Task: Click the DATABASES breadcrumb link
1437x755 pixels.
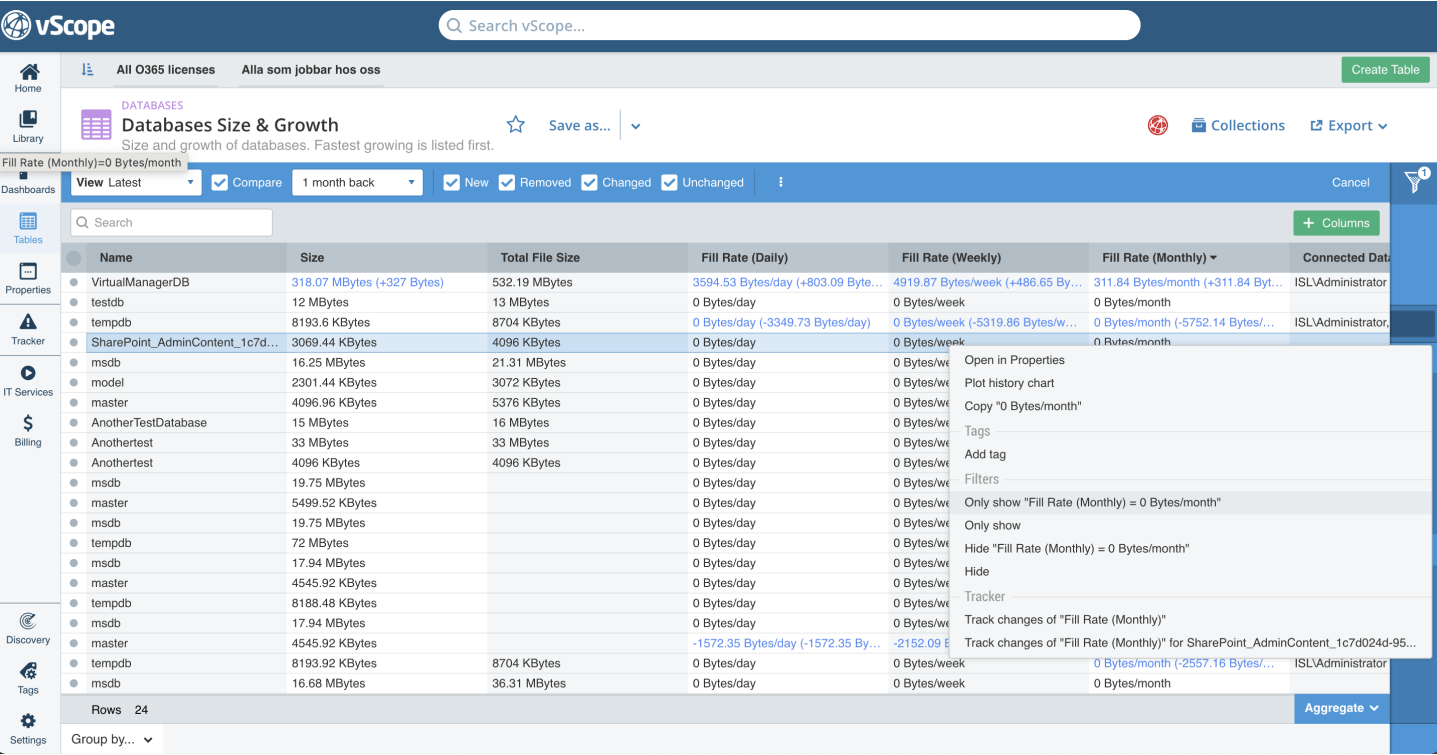Action: 152,105
